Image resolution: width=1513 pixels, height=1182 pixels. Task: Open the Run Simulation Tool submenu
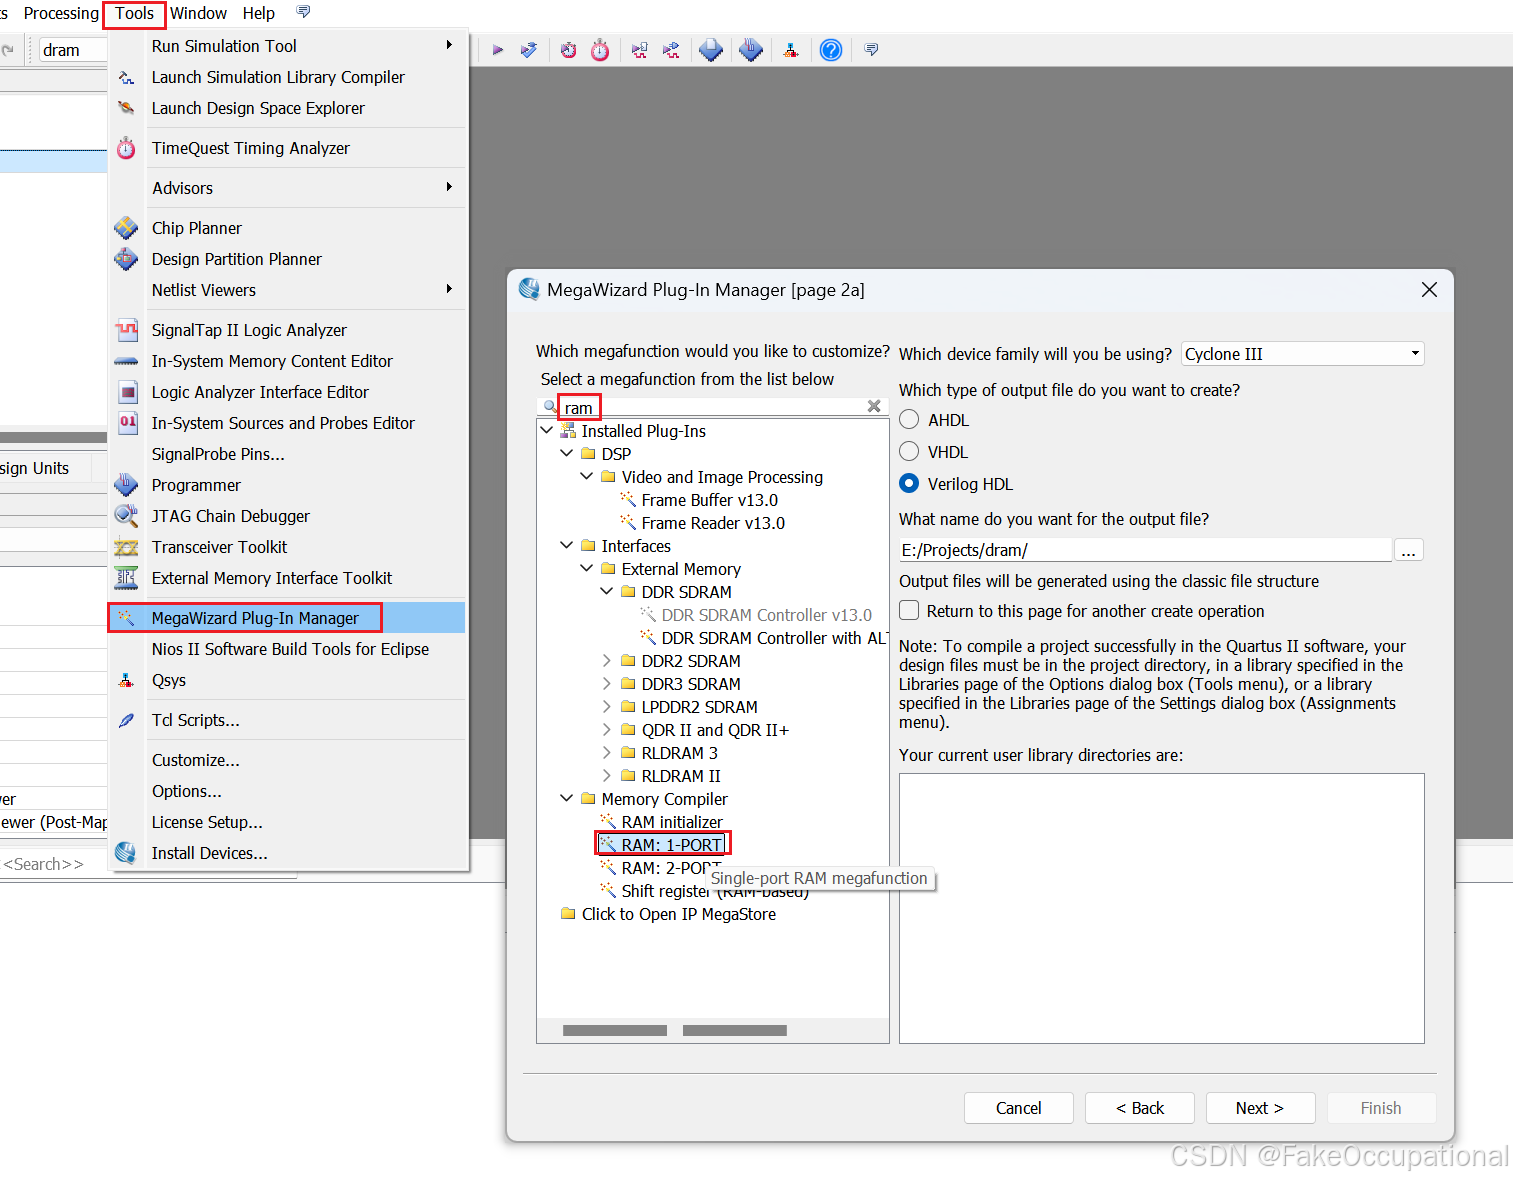[x=288, y=46]
